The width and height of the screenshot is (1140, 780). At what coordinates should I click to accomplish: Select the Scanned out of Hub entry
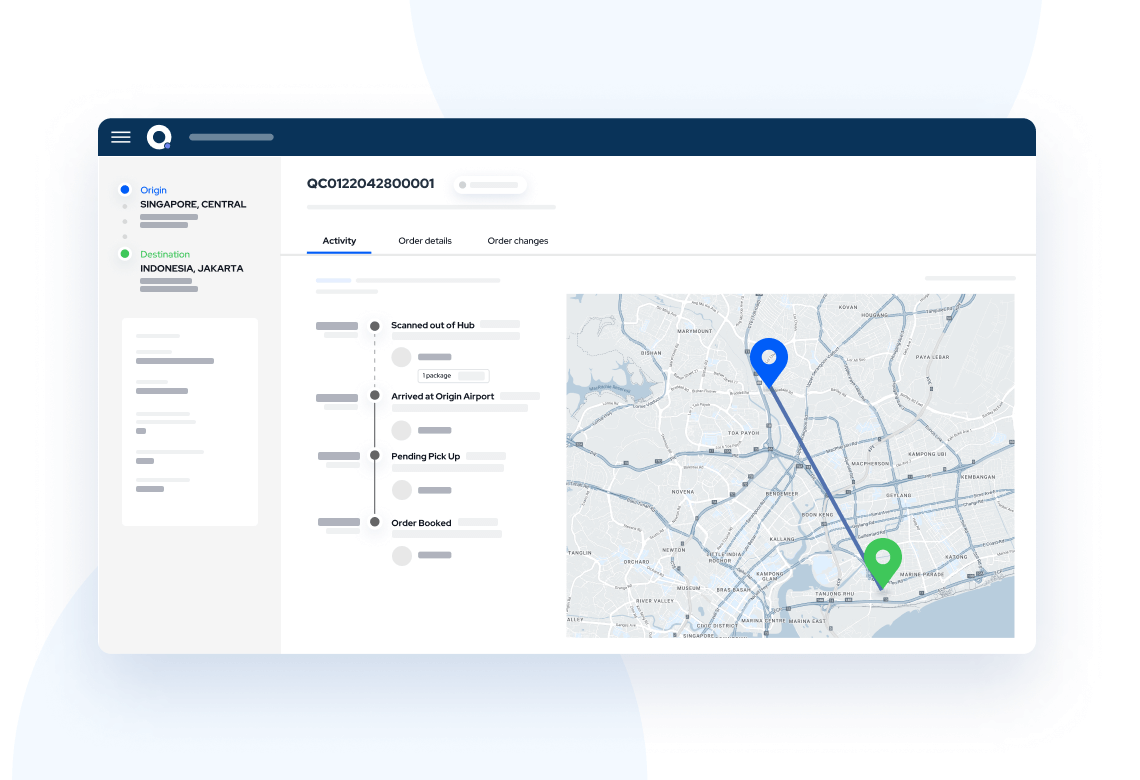[x=433, y=325]
